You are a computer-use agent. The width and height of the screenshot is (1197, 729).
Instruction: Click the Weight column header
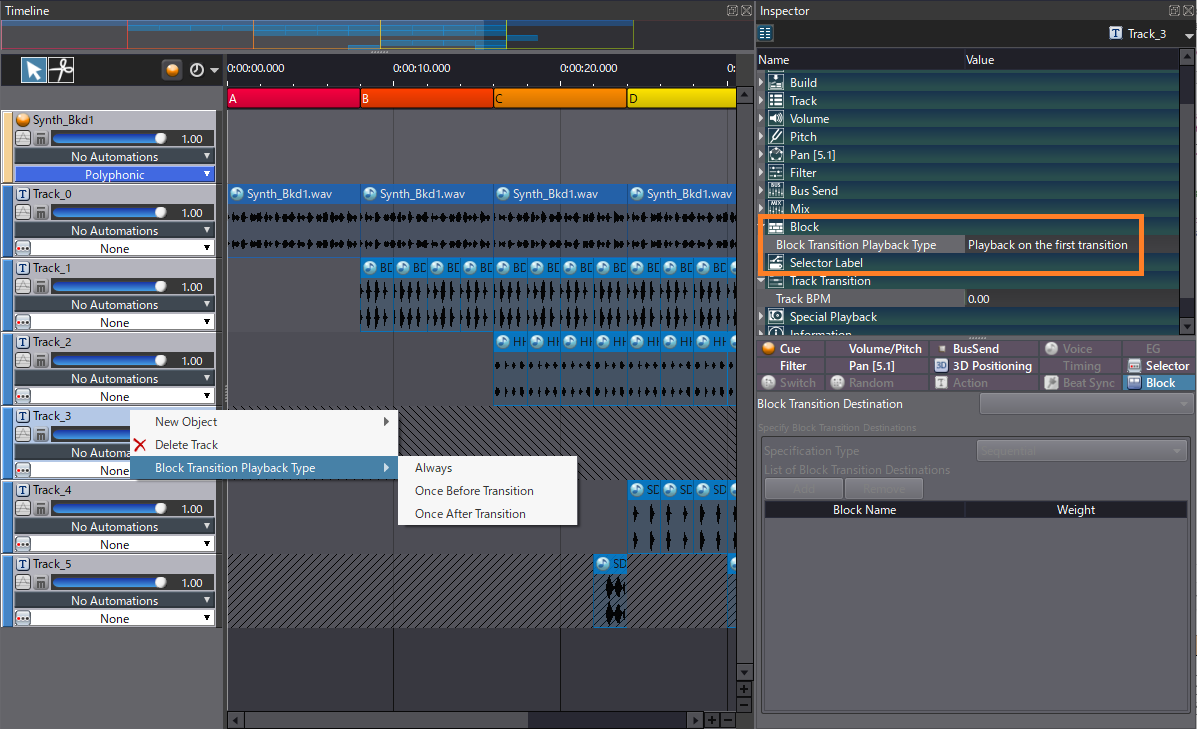1076,509
